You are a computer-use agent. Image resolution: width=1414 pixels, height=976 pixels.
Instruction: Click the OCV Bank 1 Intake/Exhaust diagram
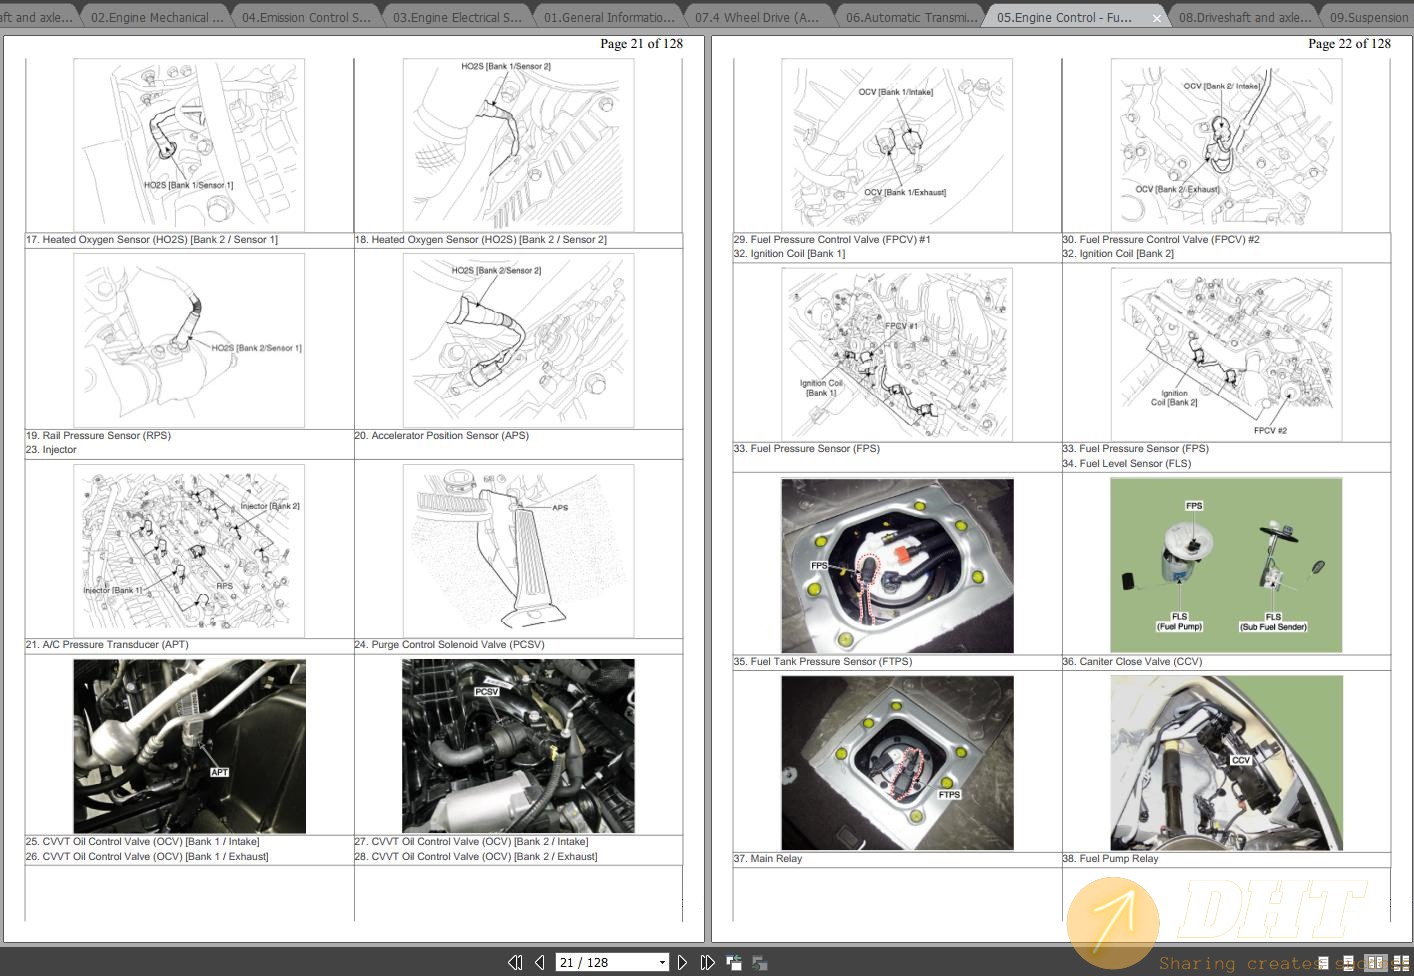[897, 145]
